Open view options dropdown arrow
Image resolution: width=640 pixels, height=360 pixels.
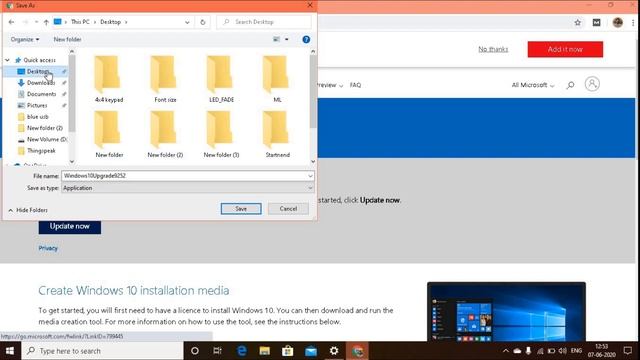coord(287,40)
